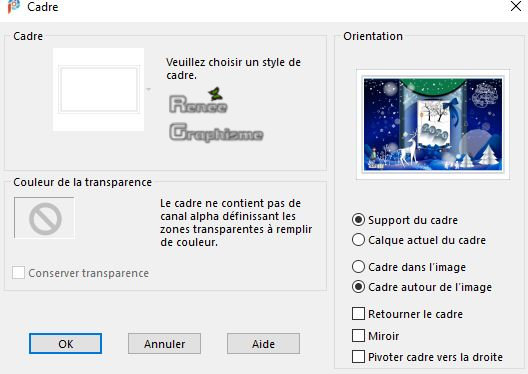Click the 'Orientation' group label
Viewport: 528px width, 374px height.
[373, 36]
